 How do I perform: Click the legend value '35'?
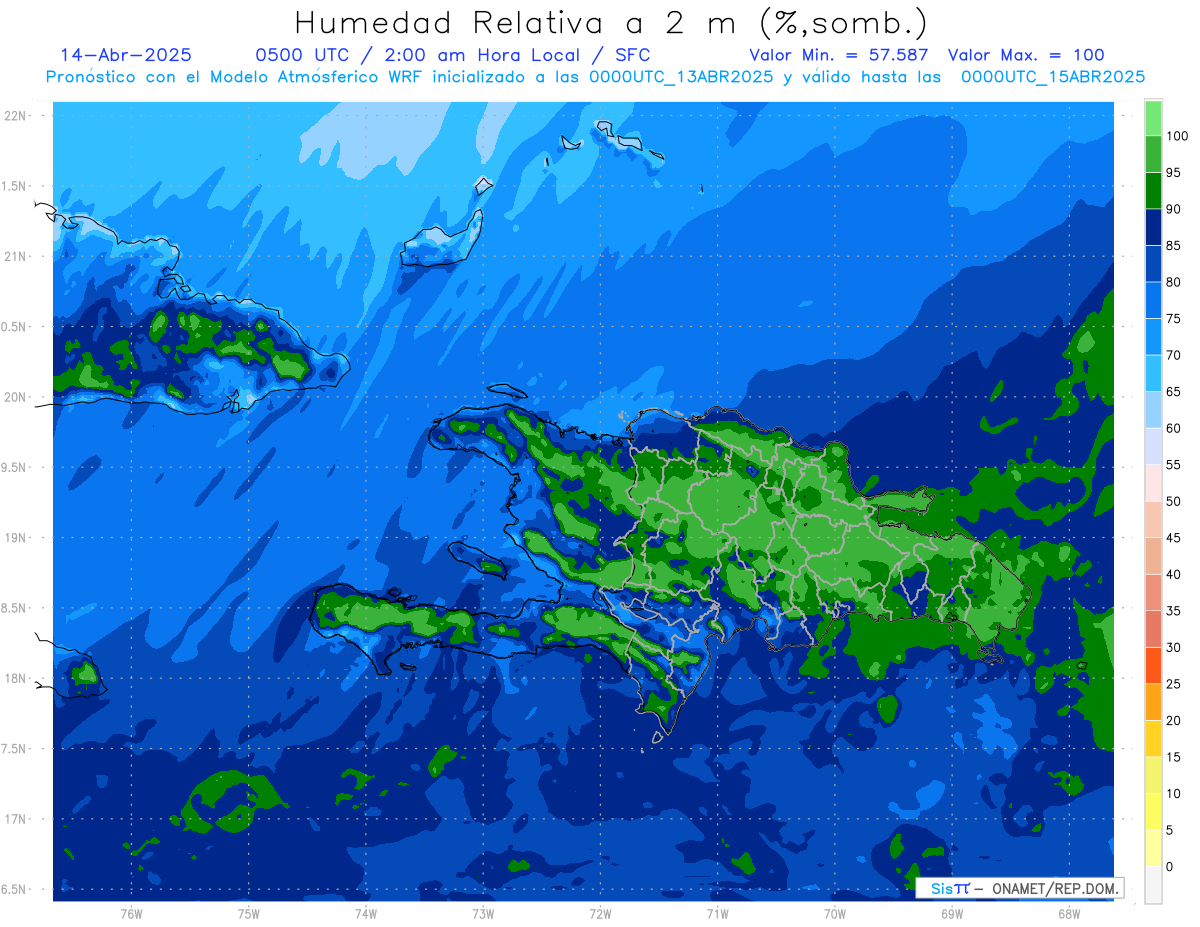click(x=1173, y=611)
